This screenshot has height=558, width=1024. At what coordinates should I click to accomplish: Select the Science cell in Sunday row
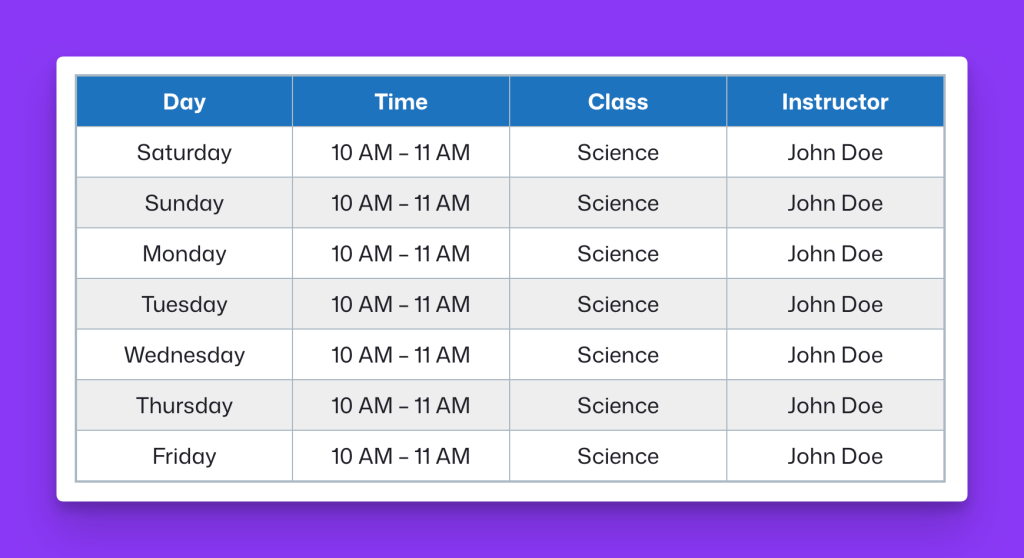click(618, 203)
